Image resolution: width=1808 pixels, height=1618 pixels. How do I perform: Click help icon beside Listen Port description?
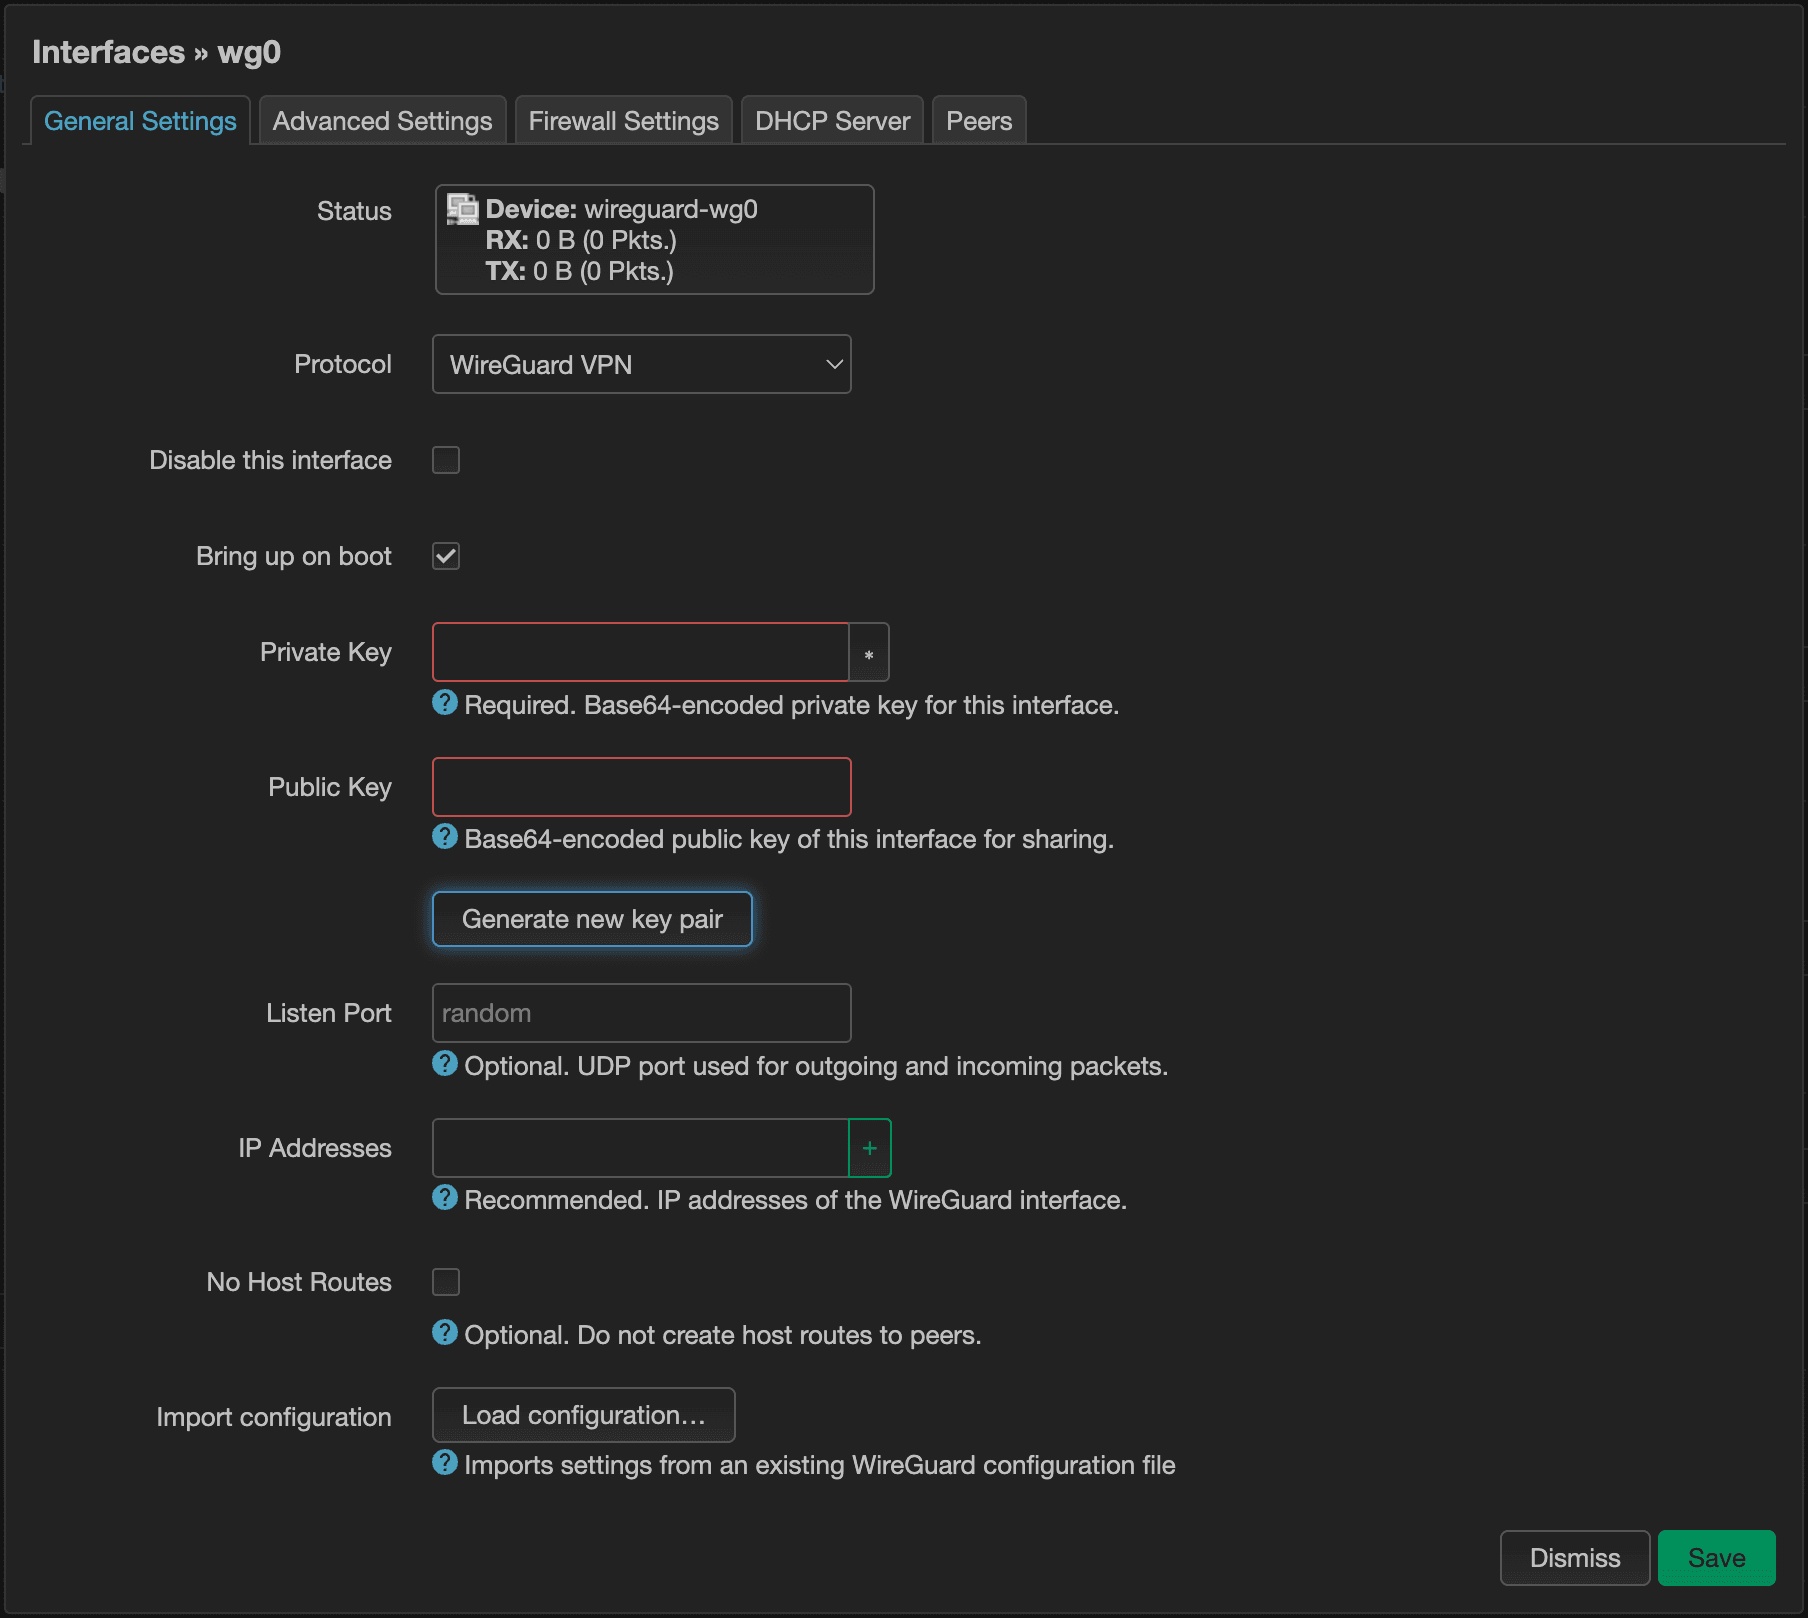(445, 1064)
